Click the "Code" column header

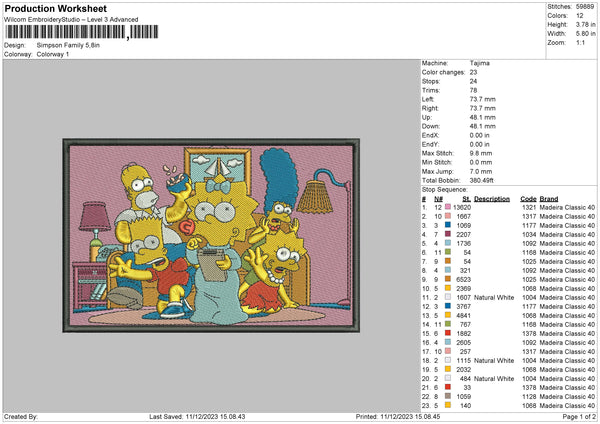(x=528, y=199)
